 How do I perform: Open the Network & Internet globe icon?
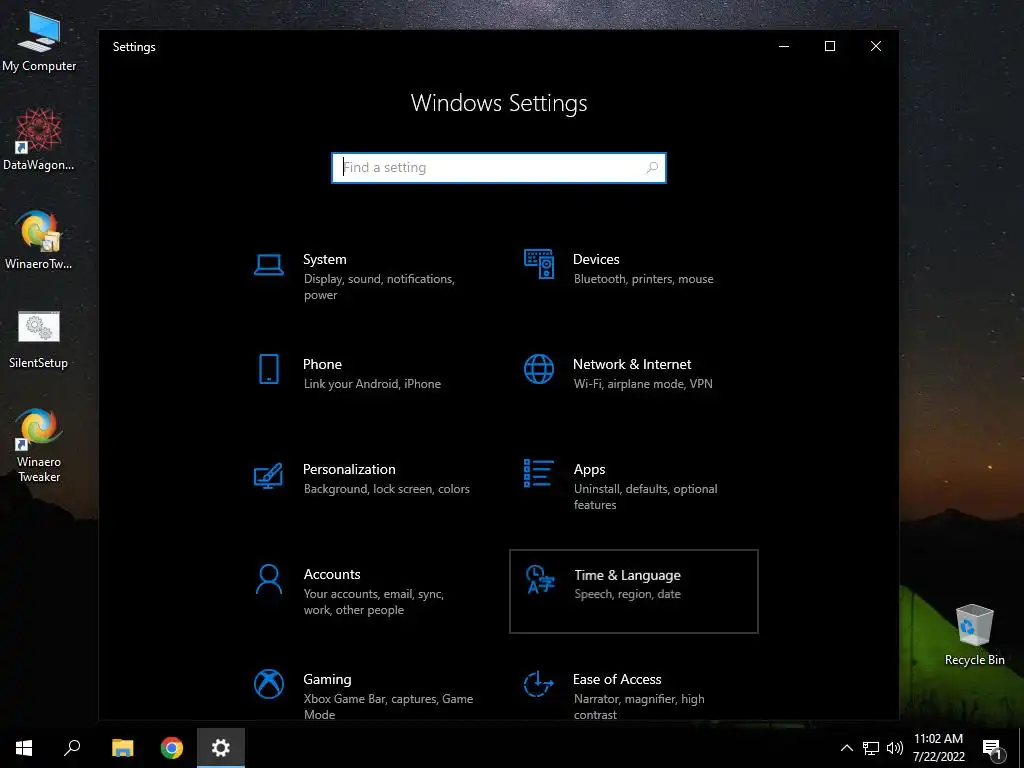pyautogui.click(x=539, y=369)
